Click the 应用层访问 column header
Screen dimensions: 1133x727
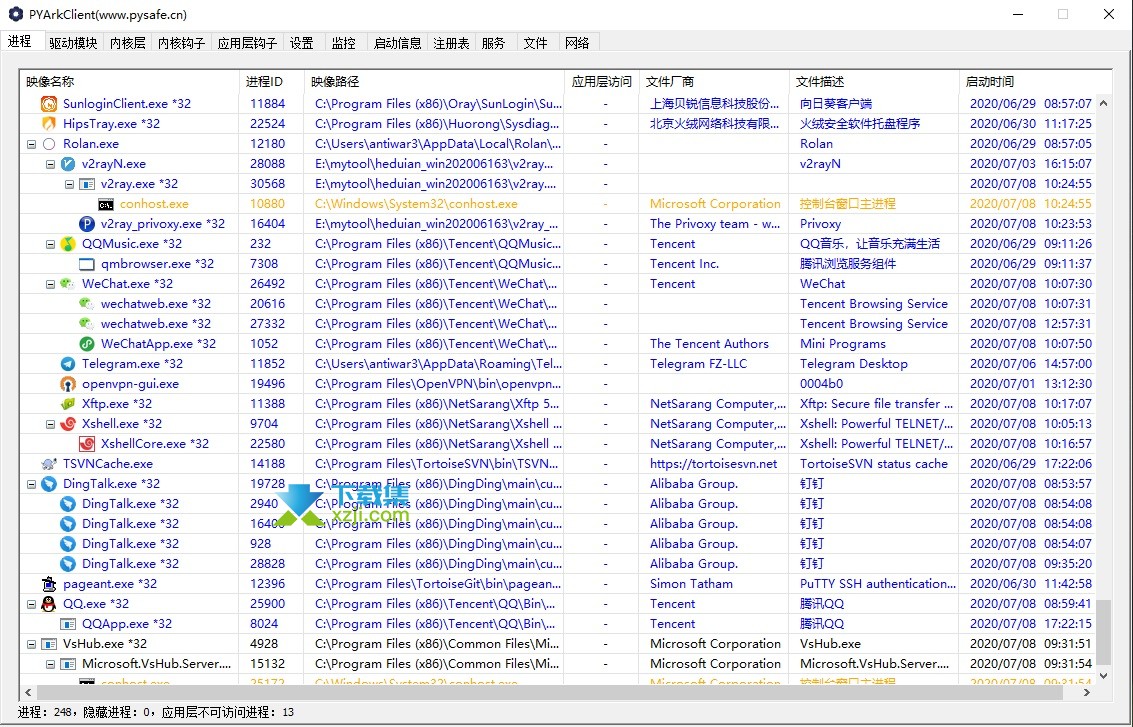(x=601, y=82)
